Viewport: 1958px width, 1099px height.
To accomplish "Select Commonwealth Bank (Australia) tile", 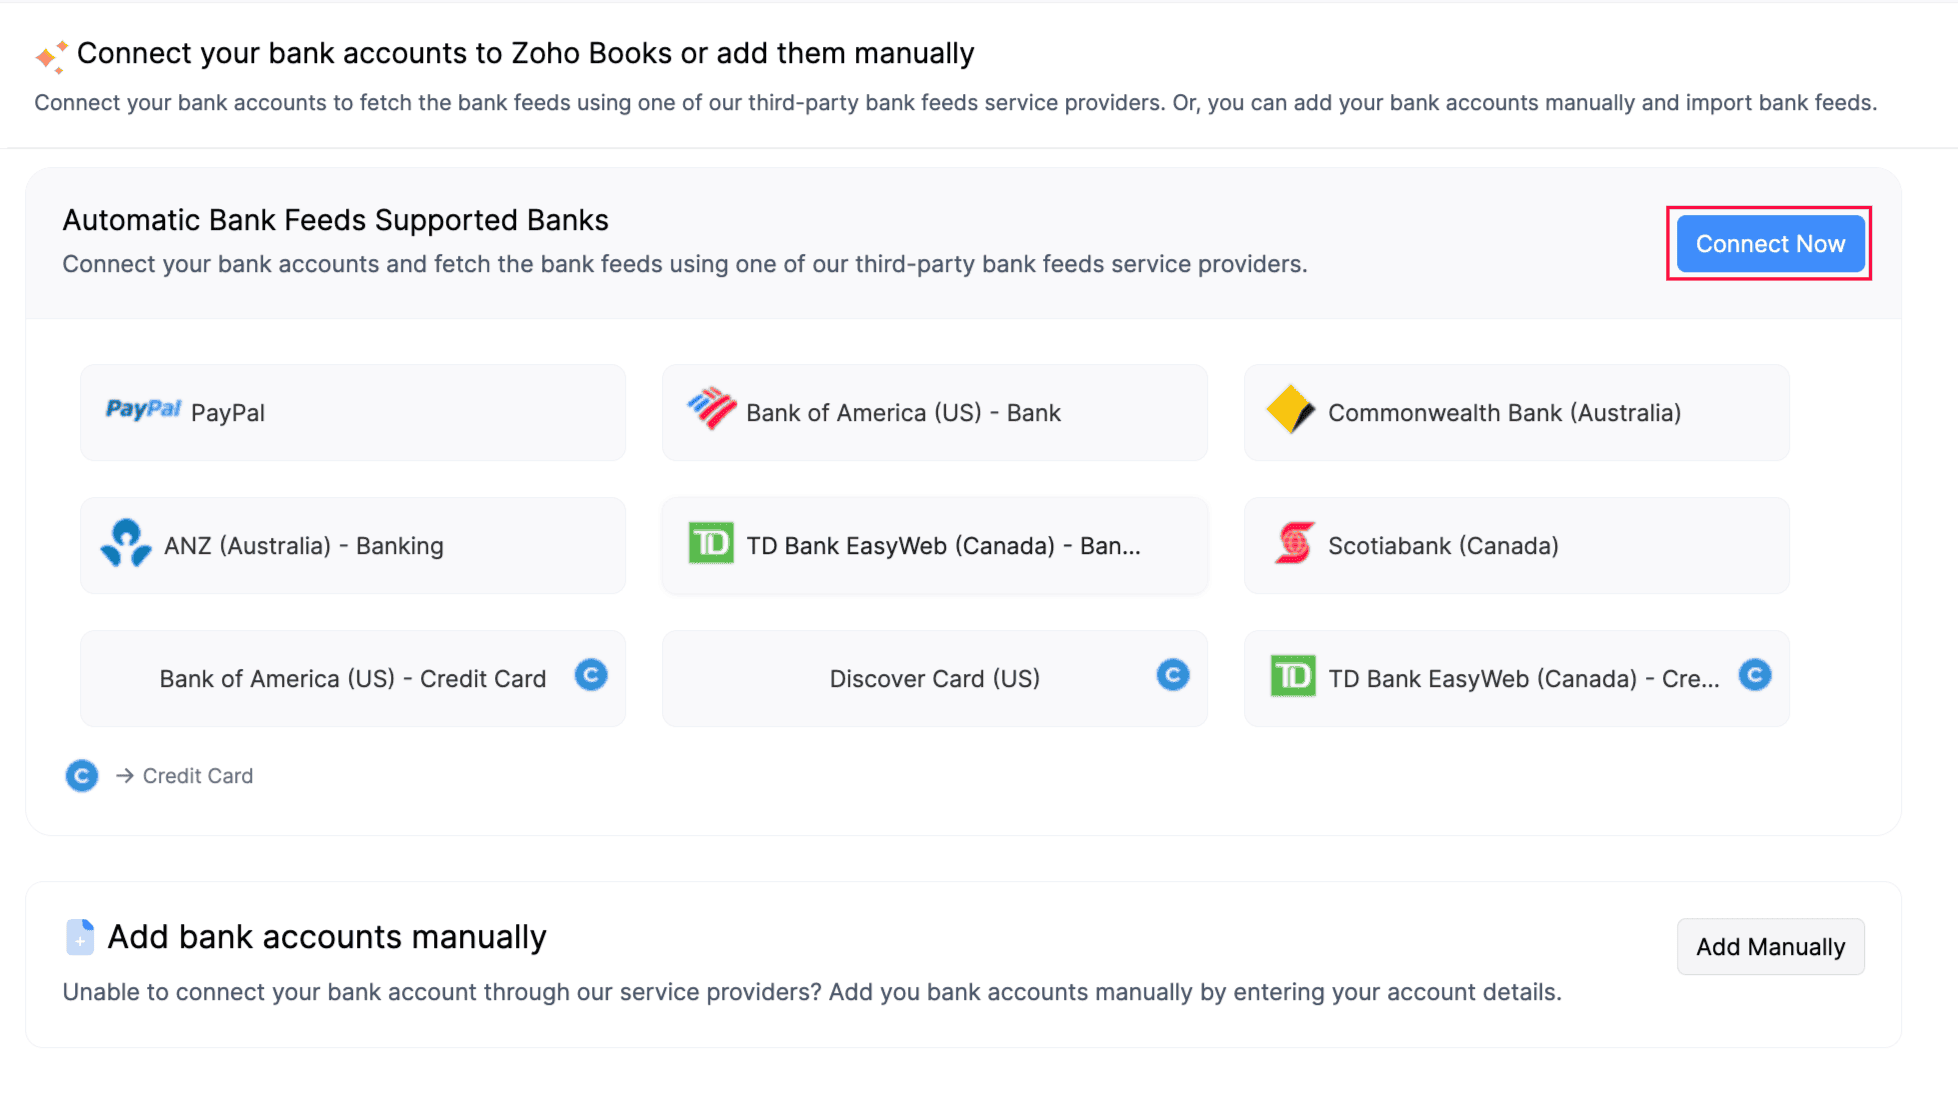I will [x=1516, y=413].
